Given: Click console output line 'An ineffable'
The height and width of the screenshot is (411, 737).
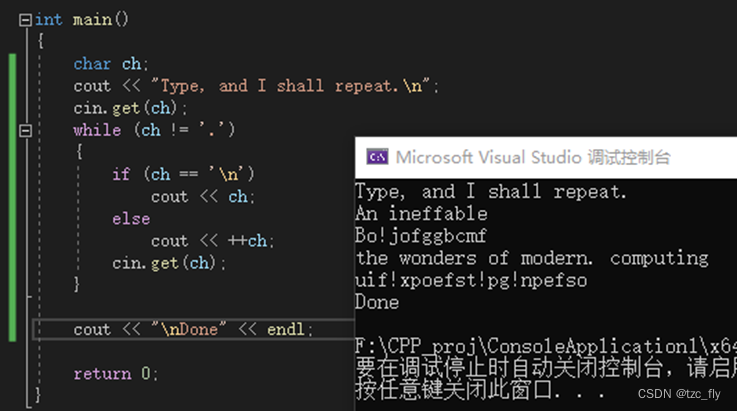Looking at the screenshot, I should [421, 214].
